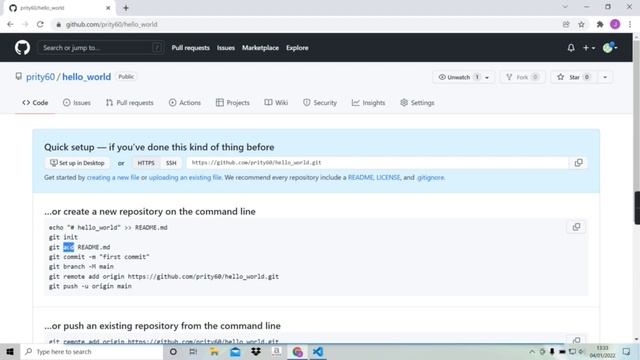Switch to the repository Issues tab
This screenshot has height=360, width=640.
(x=77, y=103)
